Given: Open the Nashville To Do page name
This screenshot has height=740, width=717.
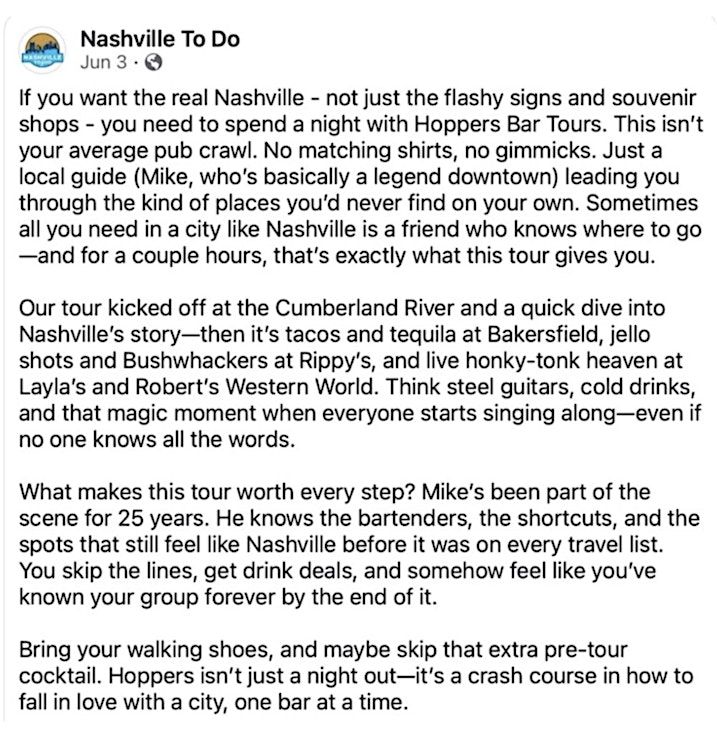Looking at the screenshot, I should click(159, 40).
